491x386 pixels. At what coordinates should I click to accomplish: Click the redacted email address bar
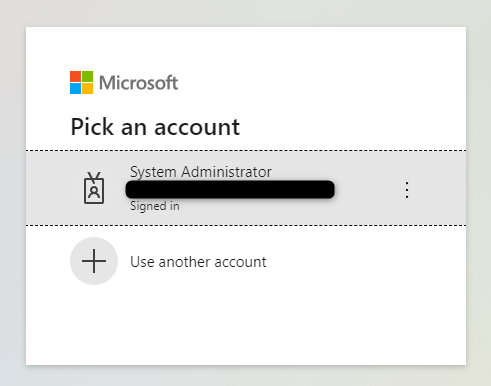[x=230, y=189]
